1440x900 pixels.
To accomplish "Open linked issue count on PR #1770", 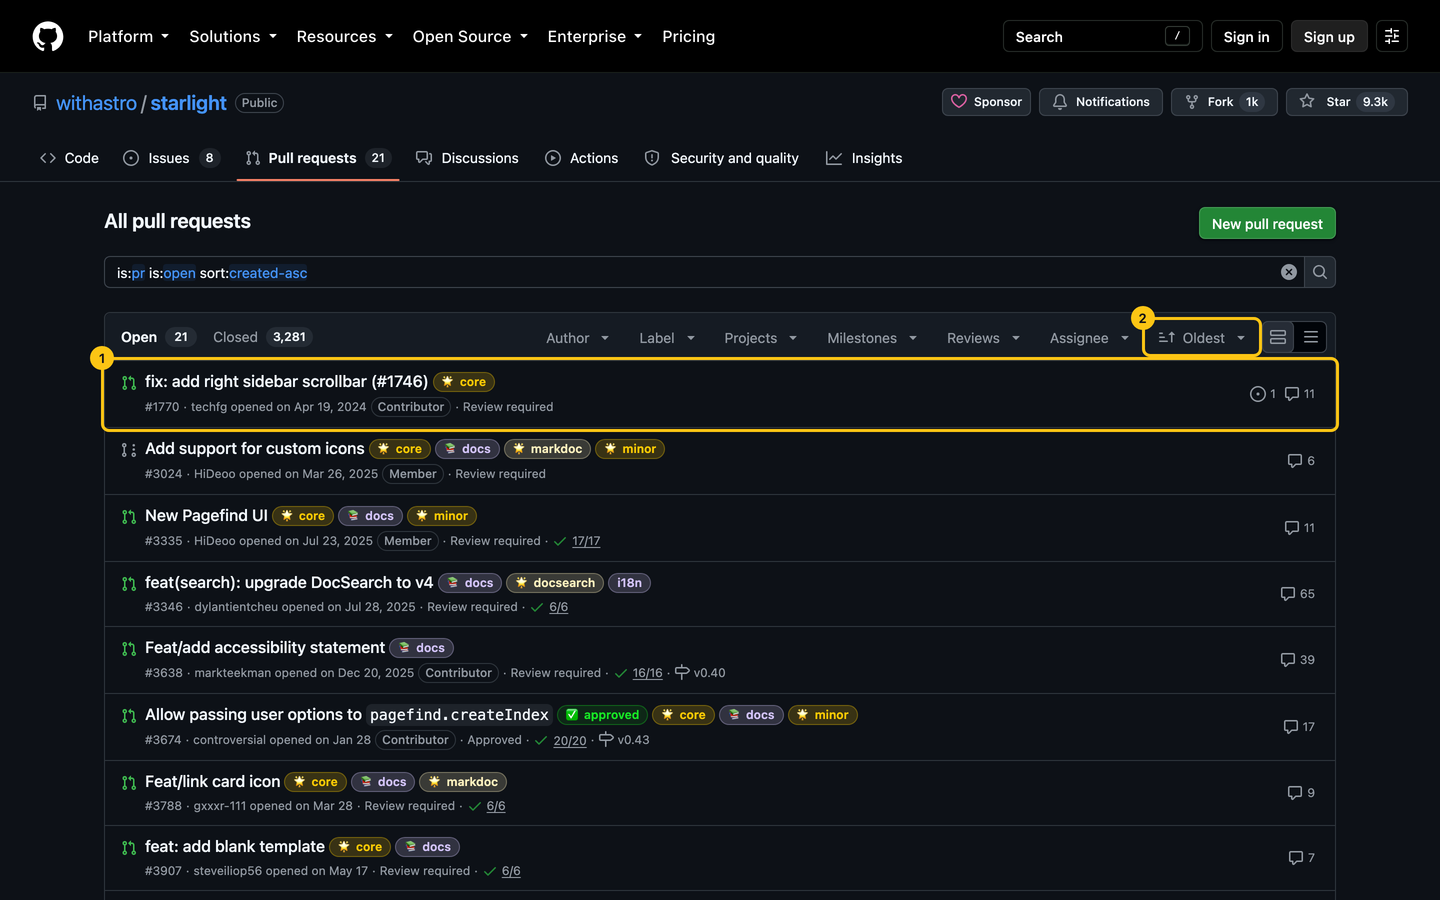I will point(1263,394).
